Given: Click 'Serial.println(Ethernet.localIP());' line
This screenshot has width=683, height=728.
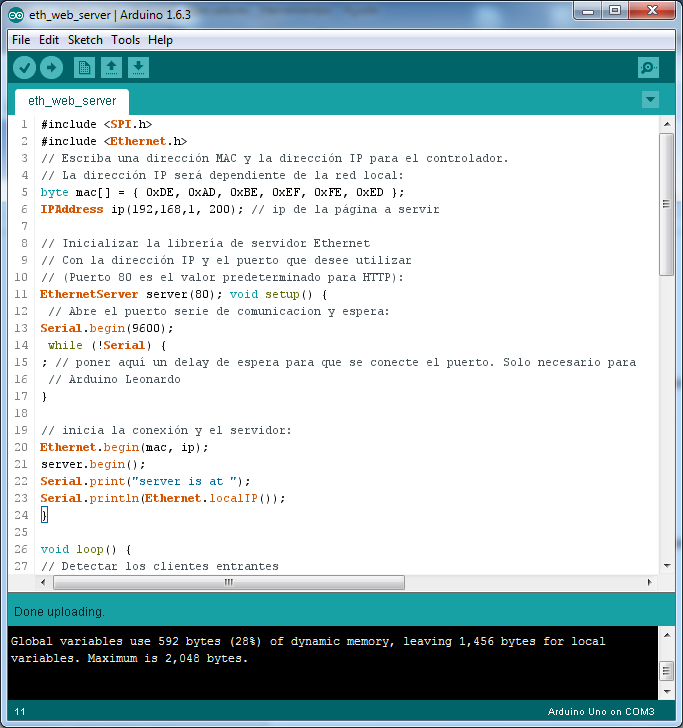Looking at the screenshot, I should 163,498.
